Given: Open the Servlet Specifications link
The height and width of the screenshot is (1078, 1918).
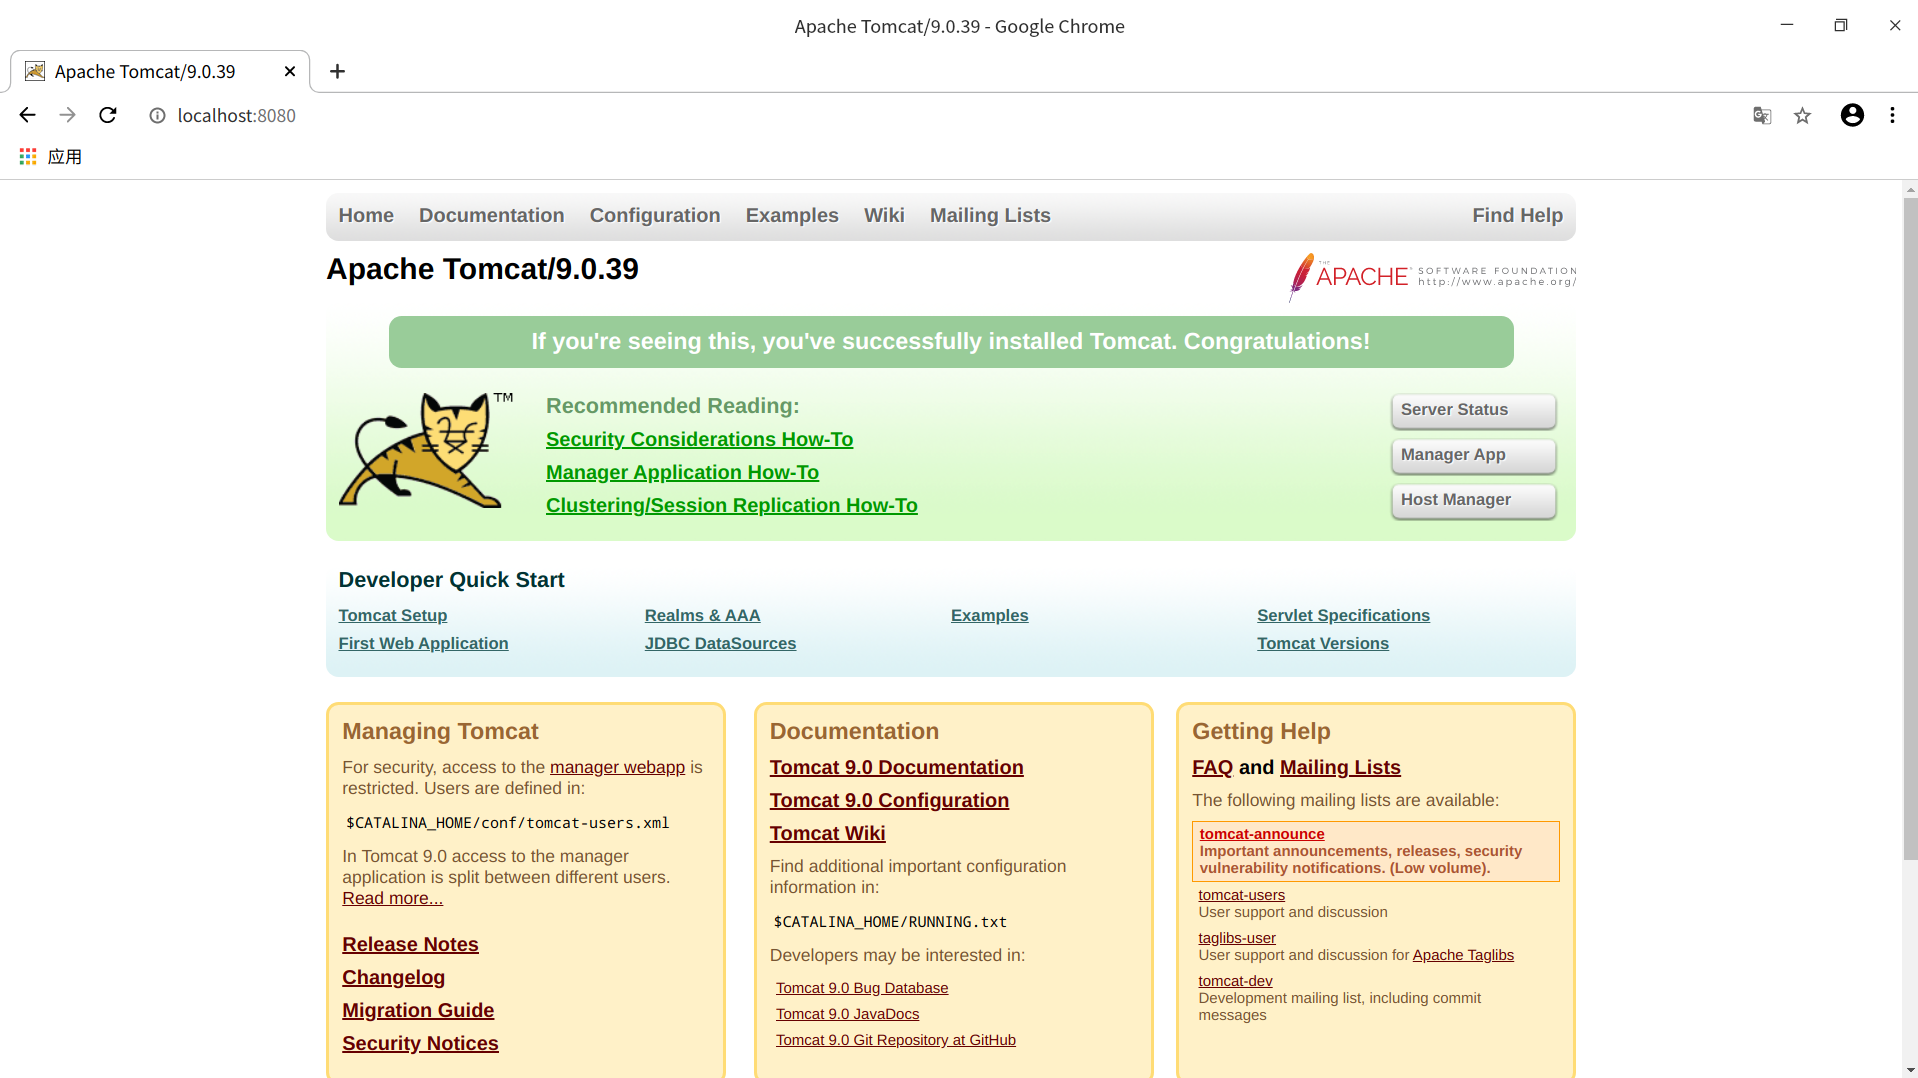Looking at the screenshot, I should point(1343,615).
